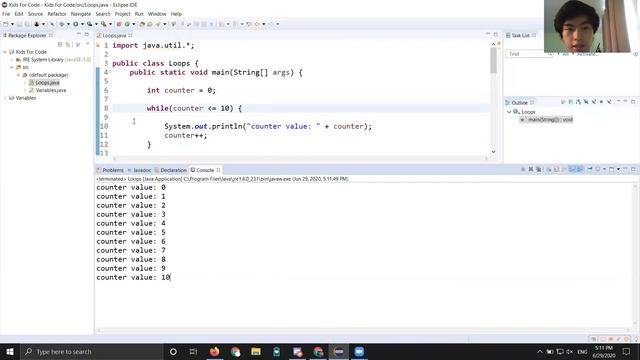Open the Project menu
Viewport: 640px width, 360px height.
(x=122, y=14)
